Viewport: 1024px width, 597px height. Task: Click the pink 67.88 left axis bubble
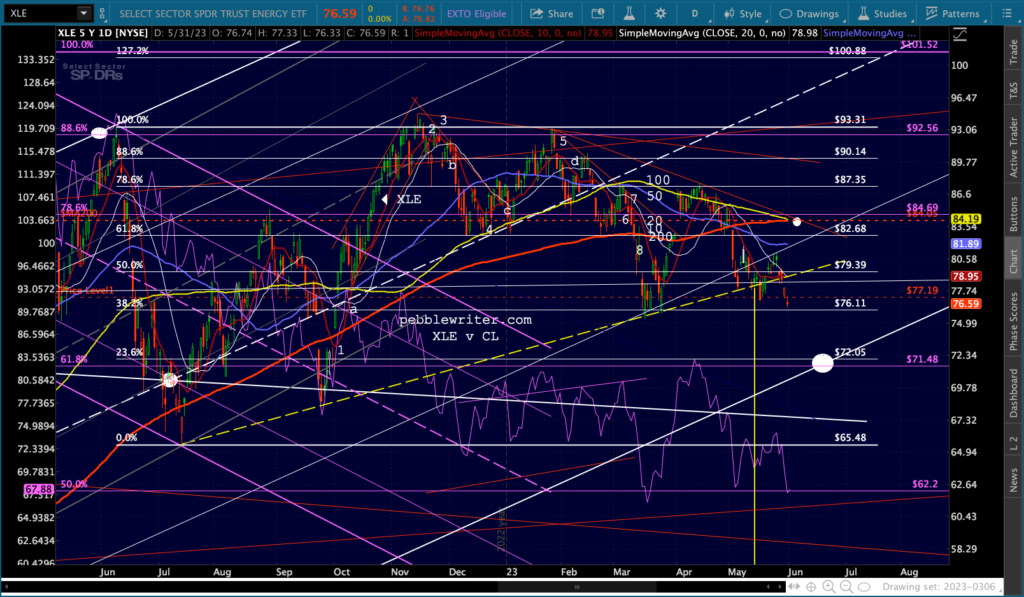coord(39,489)
